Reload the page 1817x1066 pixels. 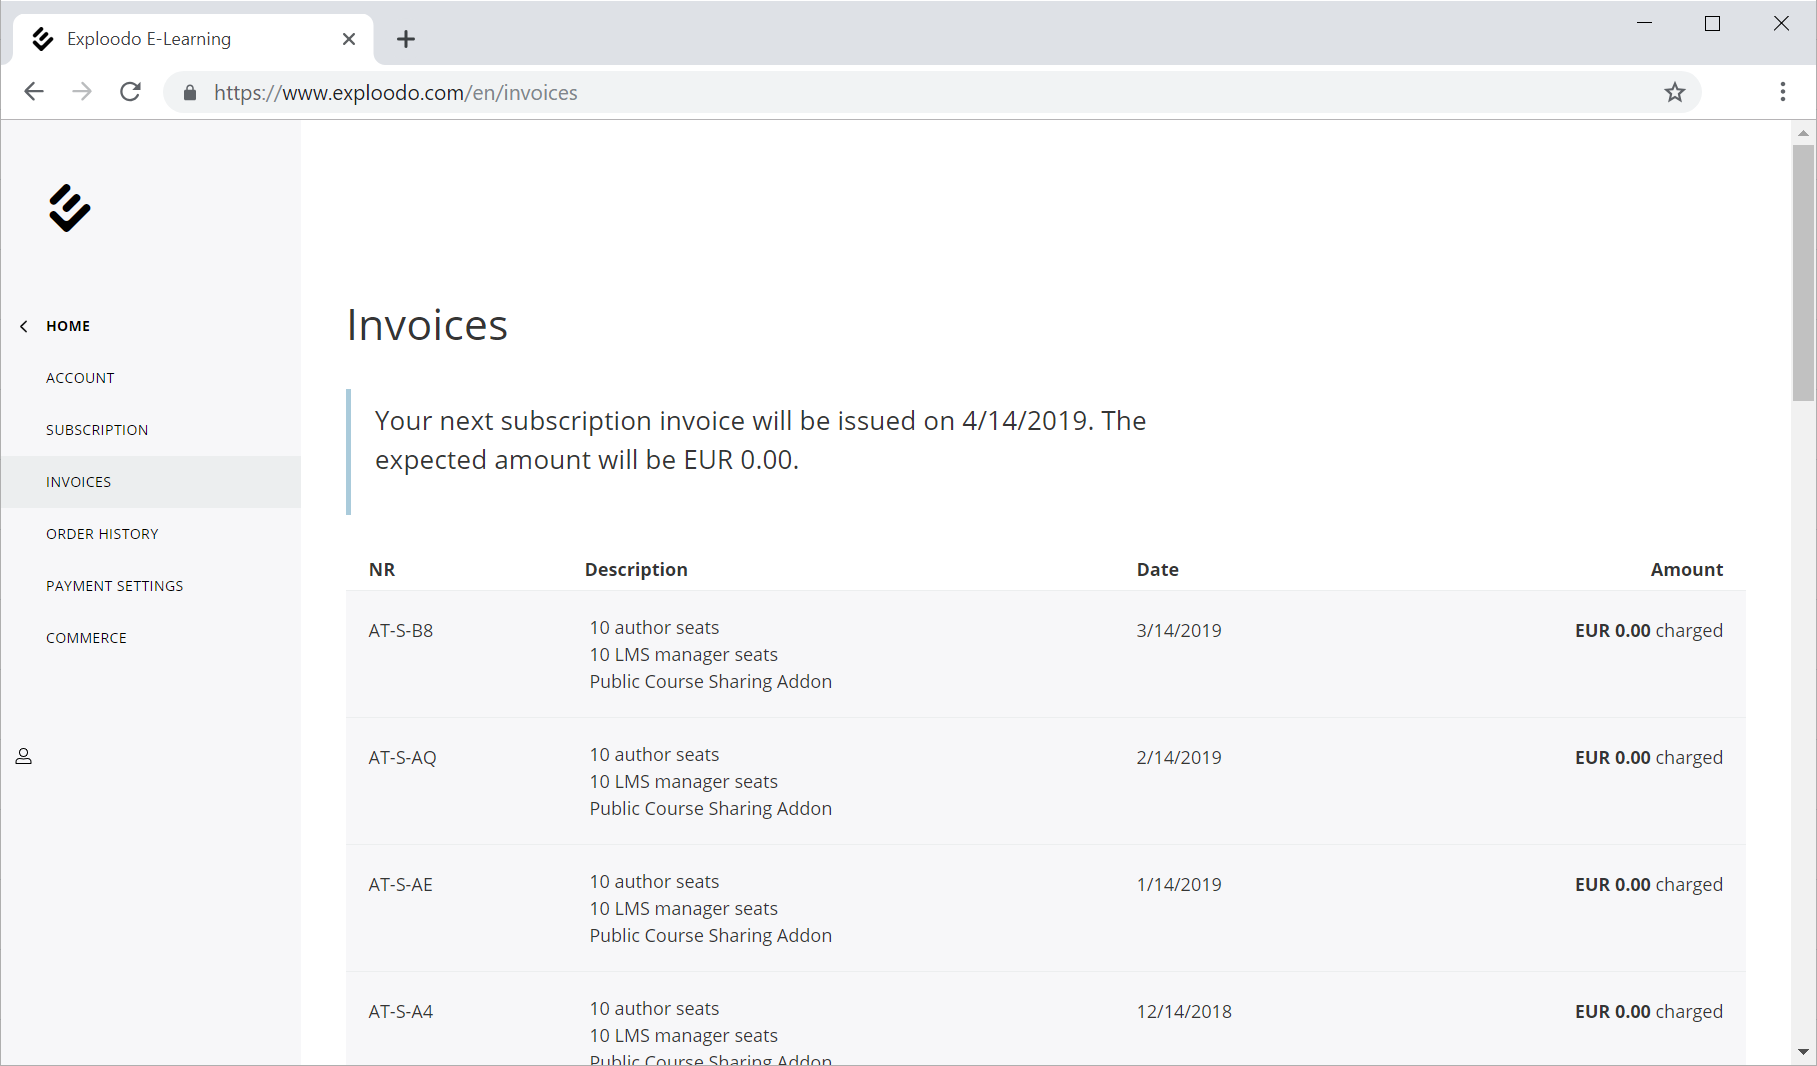click(130, 93)
